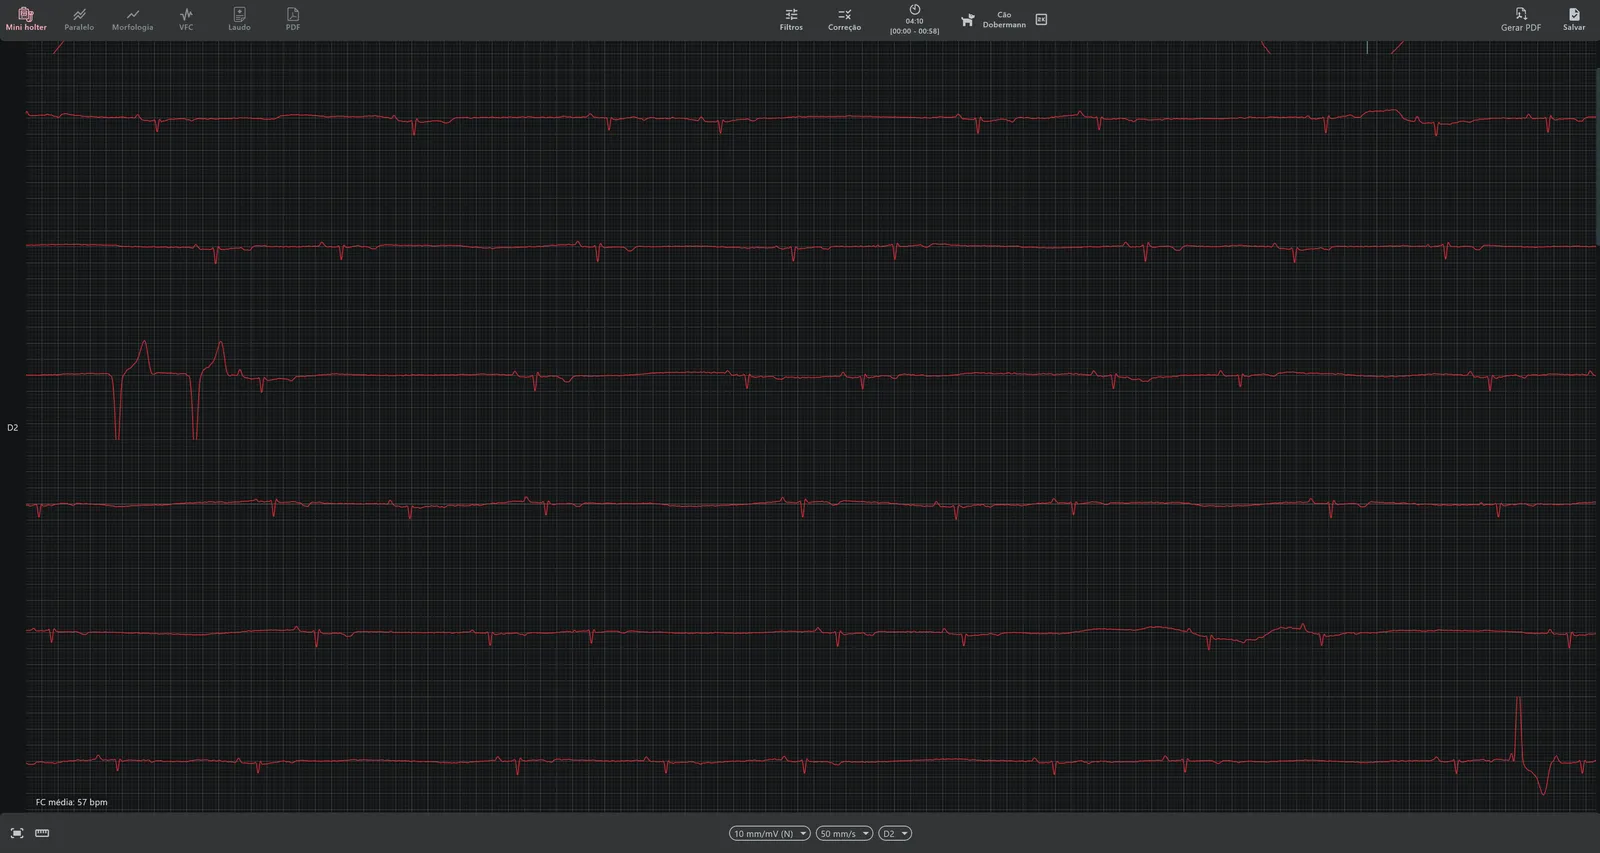This screenshot has height=853, width=1600.
Task: Select the VFC tab
Action: 186,19
